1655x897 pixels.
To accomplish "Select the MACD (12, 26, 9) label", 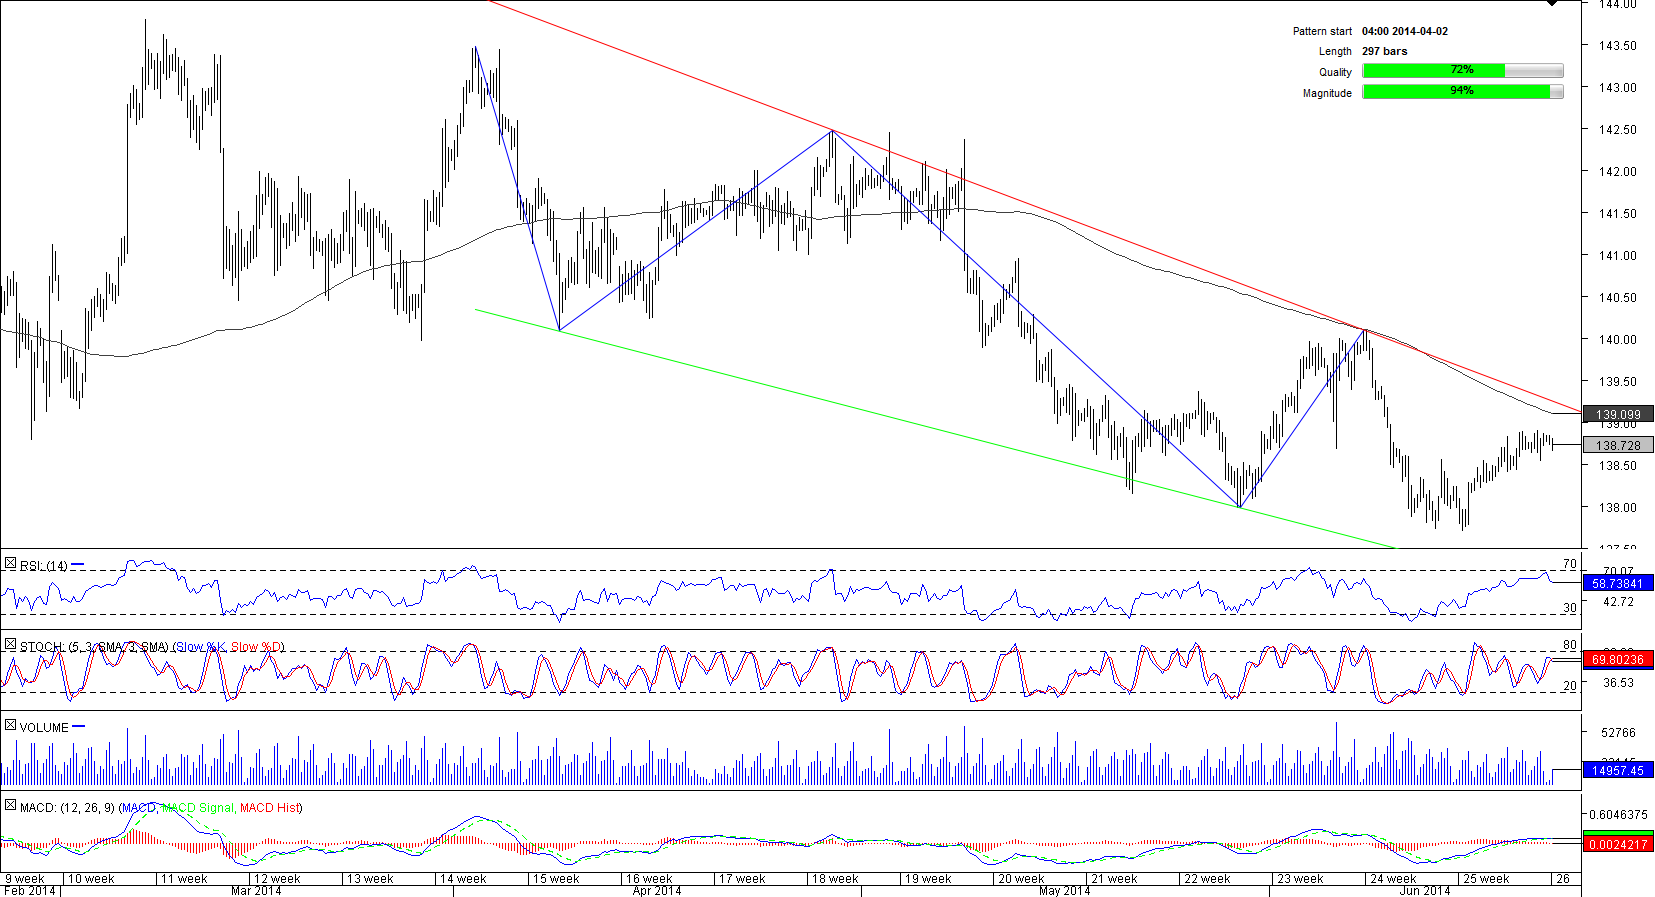I will 67,808.
